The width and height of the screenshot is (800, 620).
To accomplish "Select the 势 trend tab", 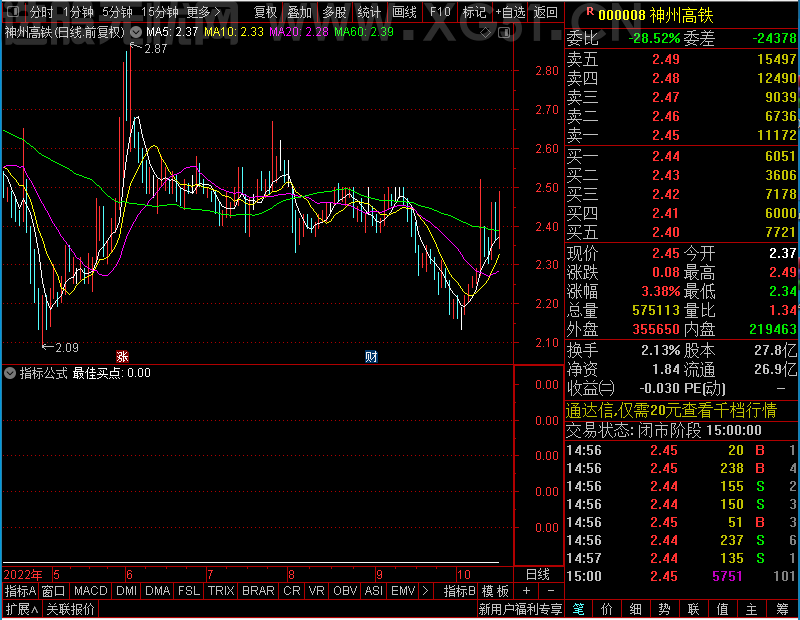I will [x=664, y=609].
